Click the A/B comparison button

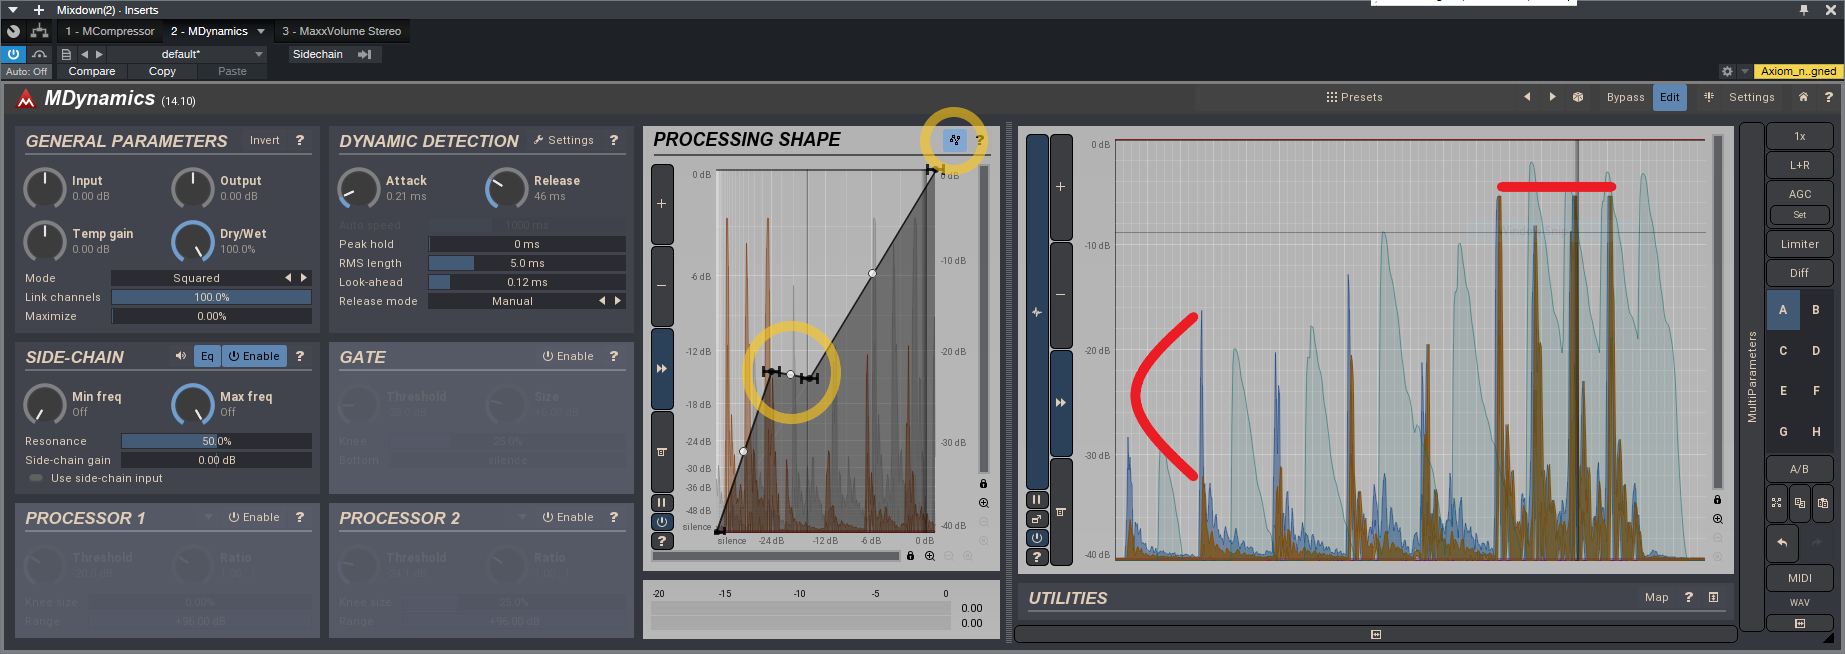coord(1799,469)
